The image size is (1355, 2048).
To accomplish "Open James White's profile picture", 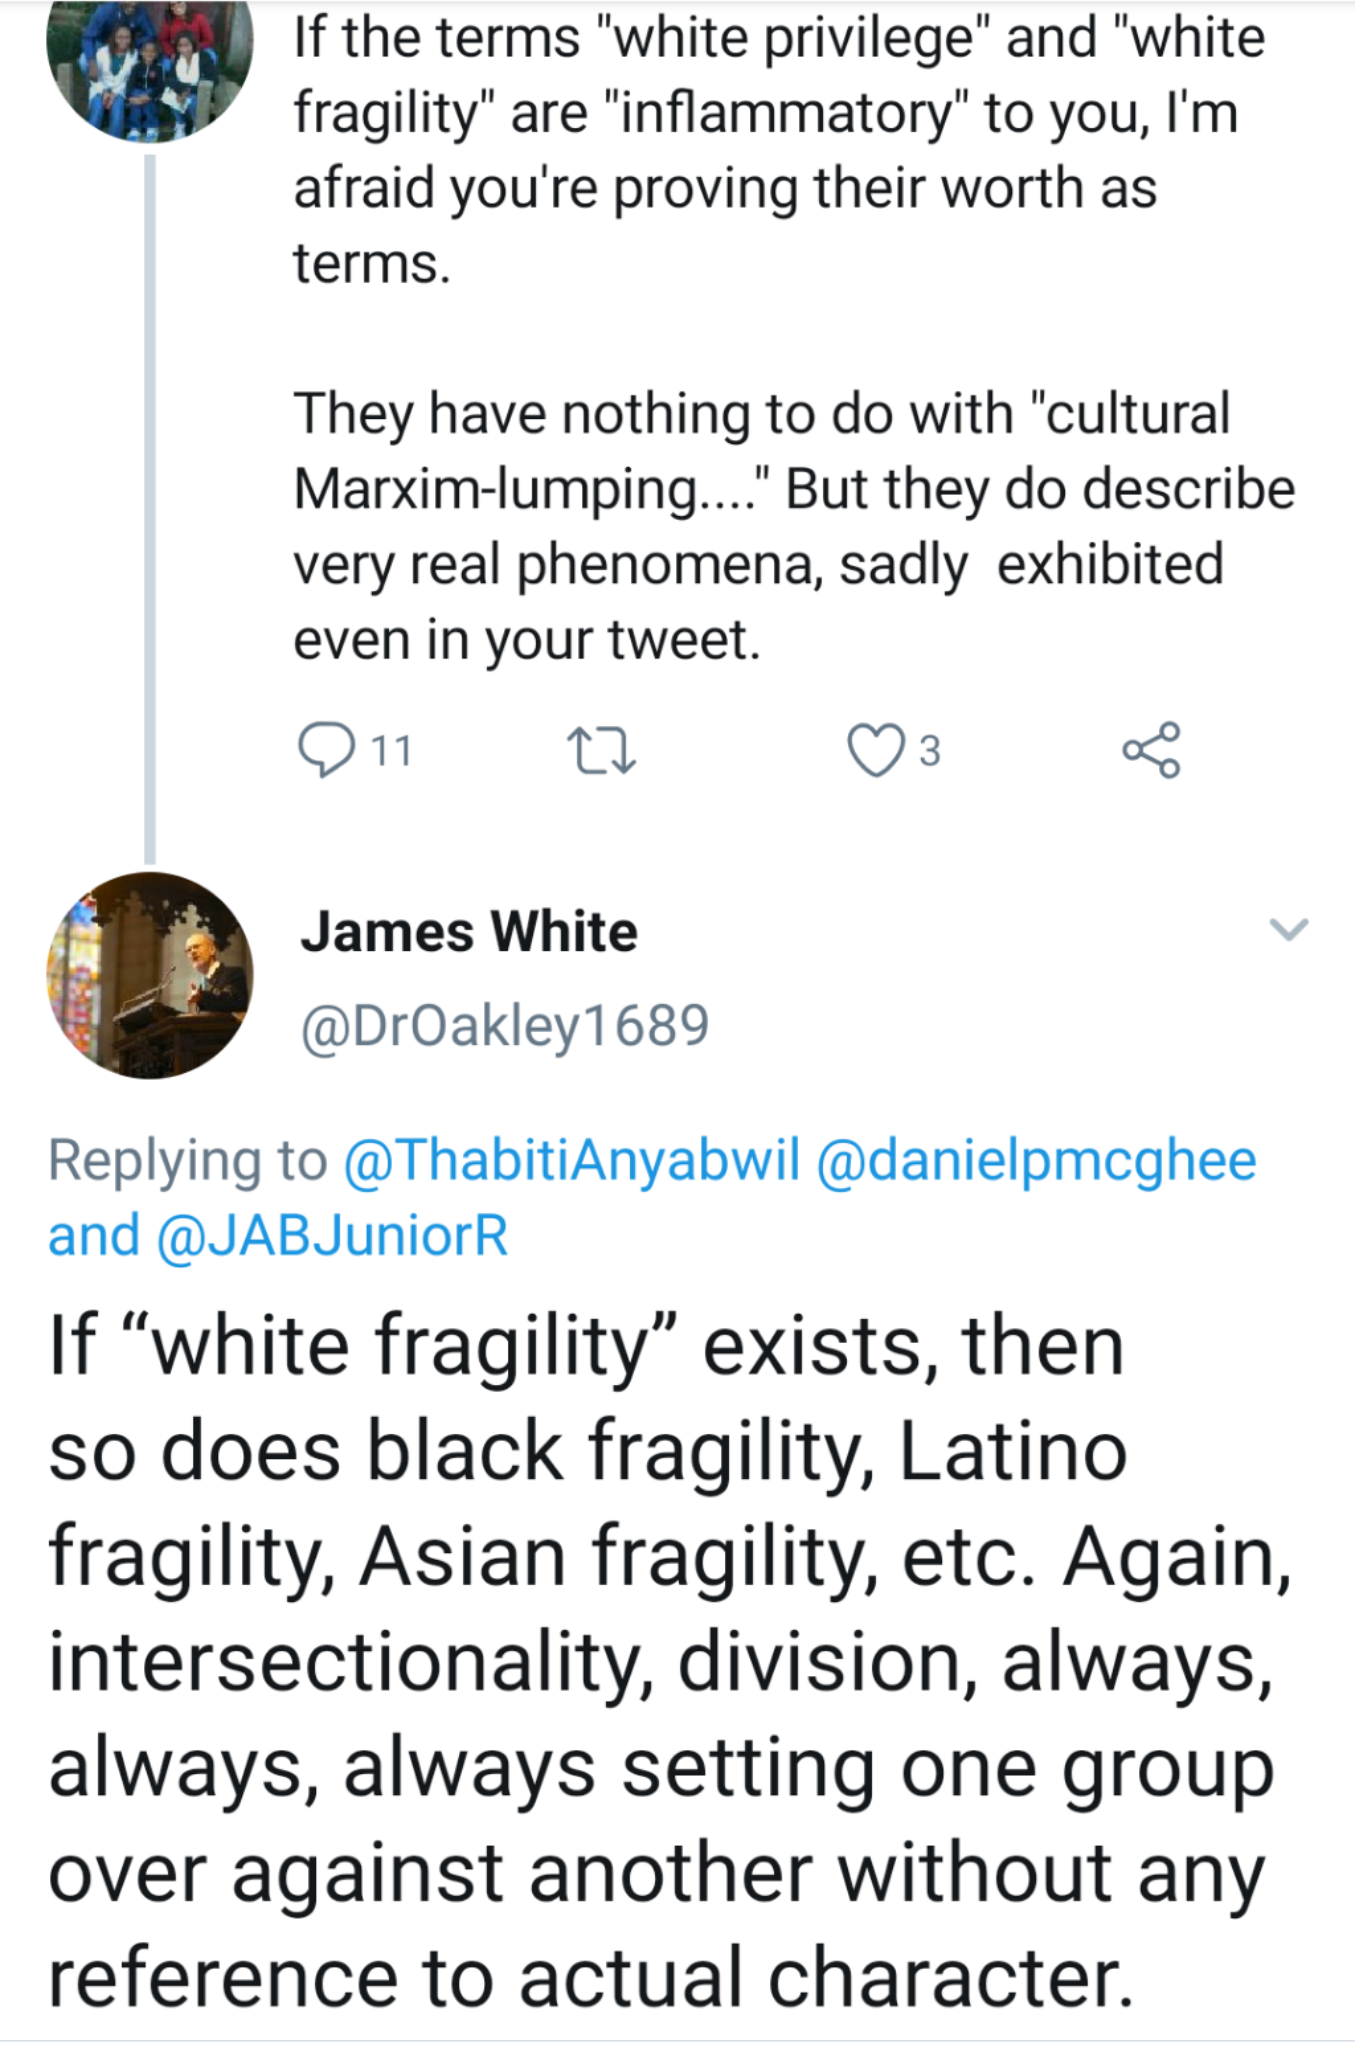I will pos(150,975).
